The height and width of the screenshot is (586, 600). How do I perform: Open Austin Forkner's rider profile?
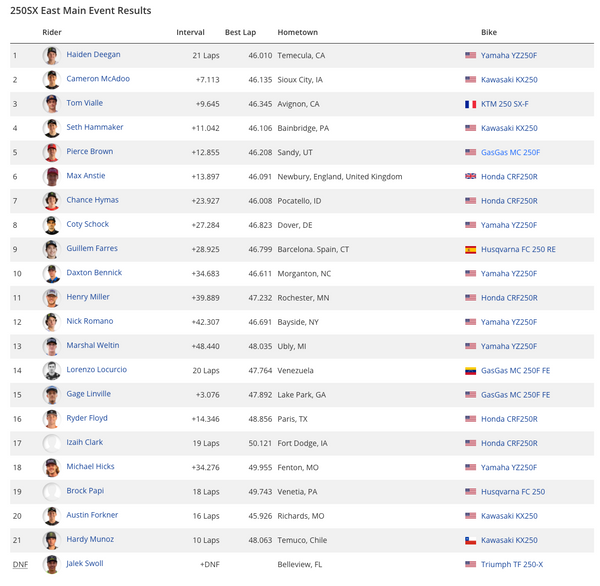click(93, 515)
